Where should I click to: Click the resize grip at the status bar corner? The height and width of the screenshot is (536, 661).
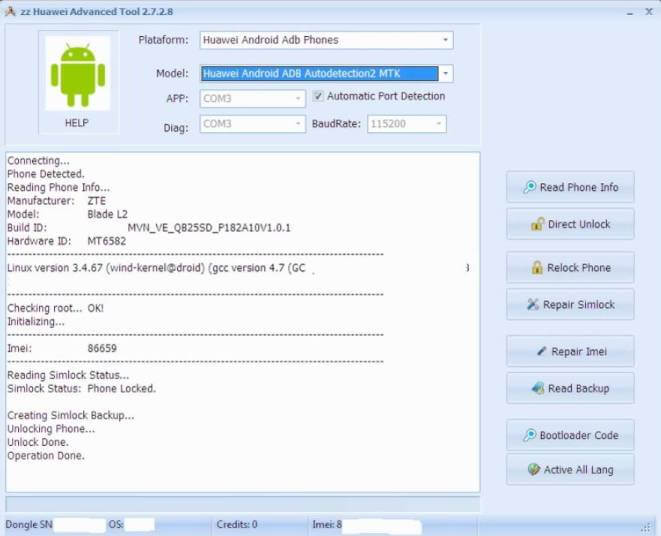pyautogui.click(x=646, y=526)
